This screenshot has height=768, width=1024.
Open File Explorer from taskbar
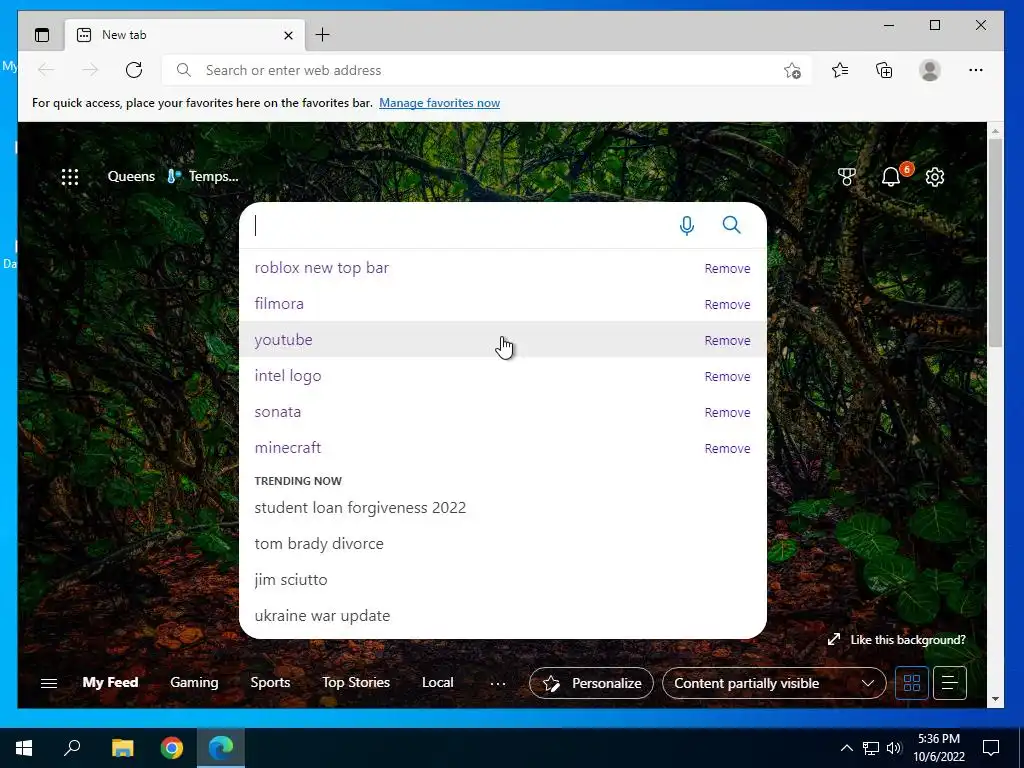(x=122, y=748)
